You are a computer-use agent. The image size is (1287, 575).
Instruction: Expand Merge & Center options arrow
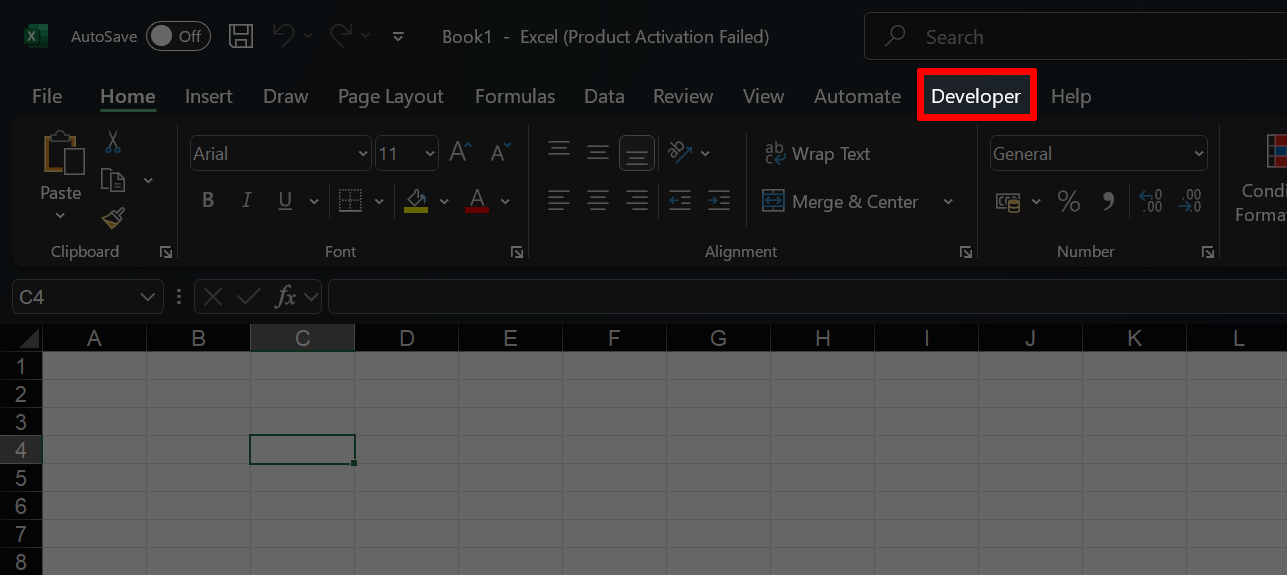948,201
